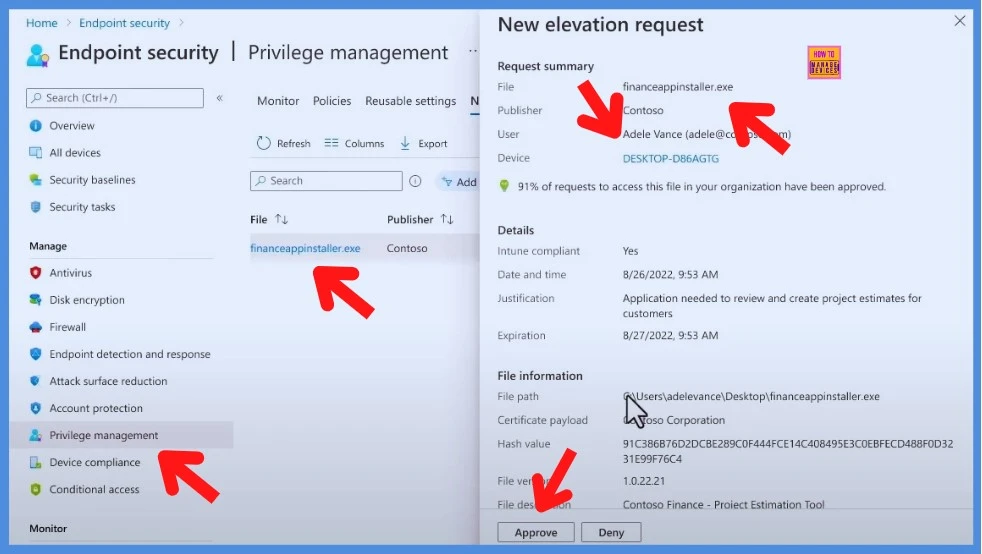Click the Refresh circular arrow icon
Screen dimensions: 982x554
264,143
